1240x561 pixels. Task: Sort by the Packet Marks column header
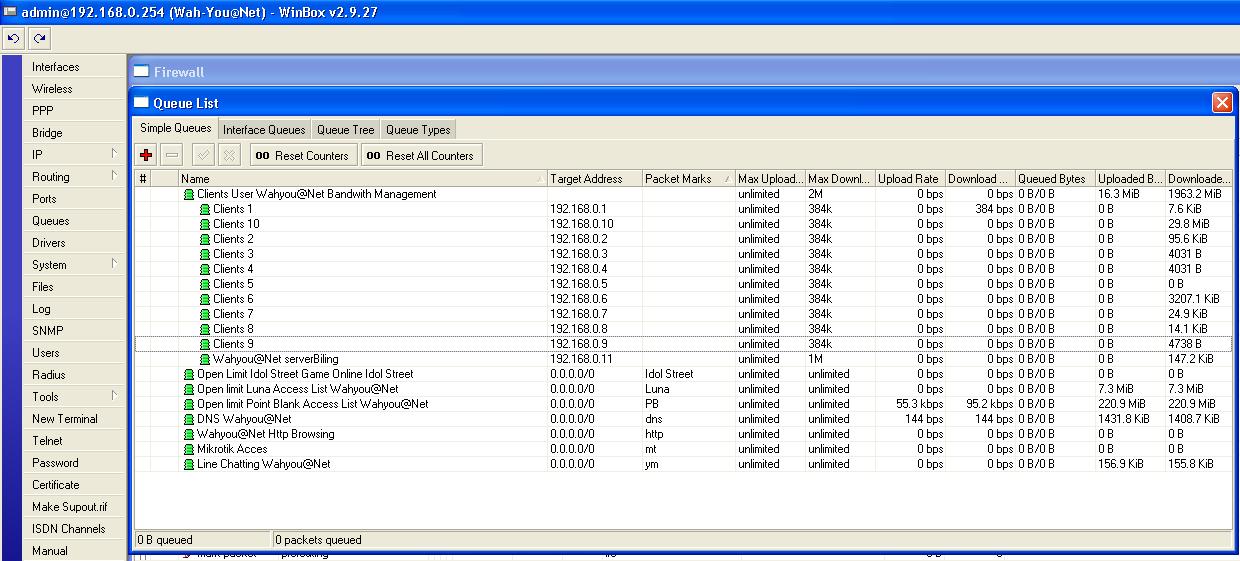[688, 179]
